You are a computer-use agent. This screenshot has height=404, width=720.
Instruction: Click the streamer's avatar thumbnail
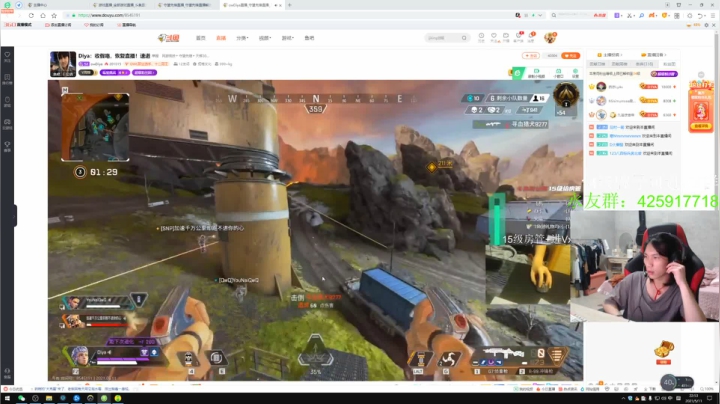click(x=63, y=64)
